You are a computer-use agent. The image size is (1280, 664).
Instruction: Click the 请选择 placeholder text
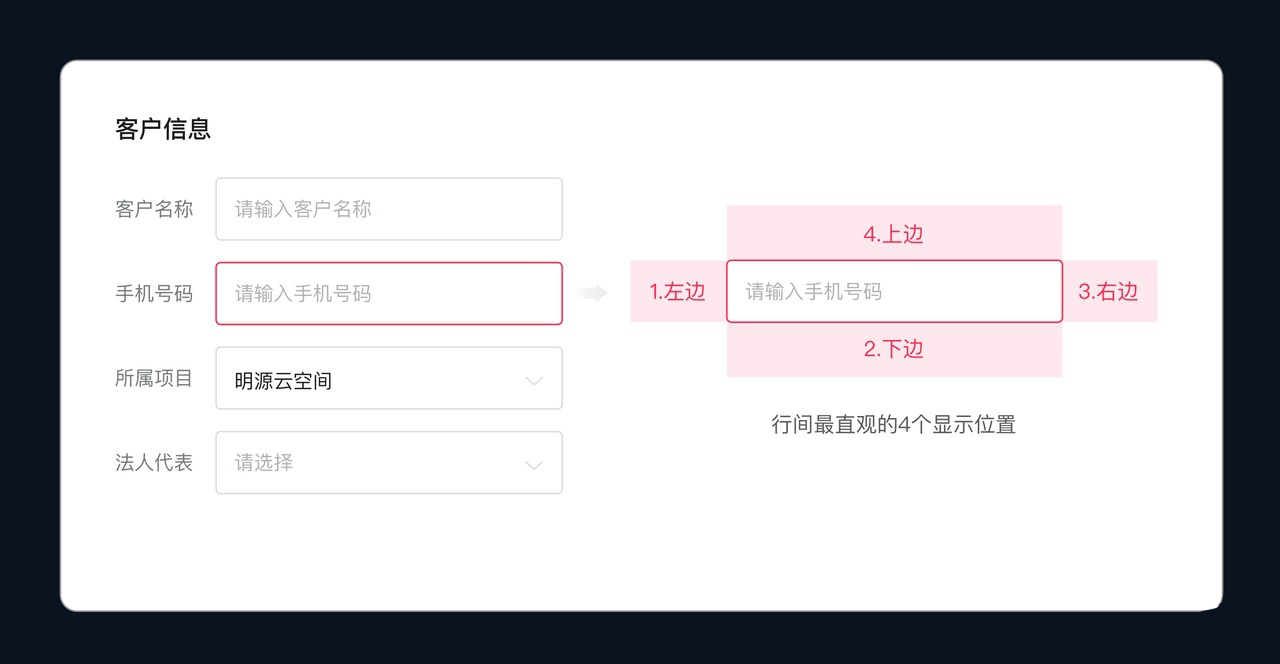[x=264, y=463]
